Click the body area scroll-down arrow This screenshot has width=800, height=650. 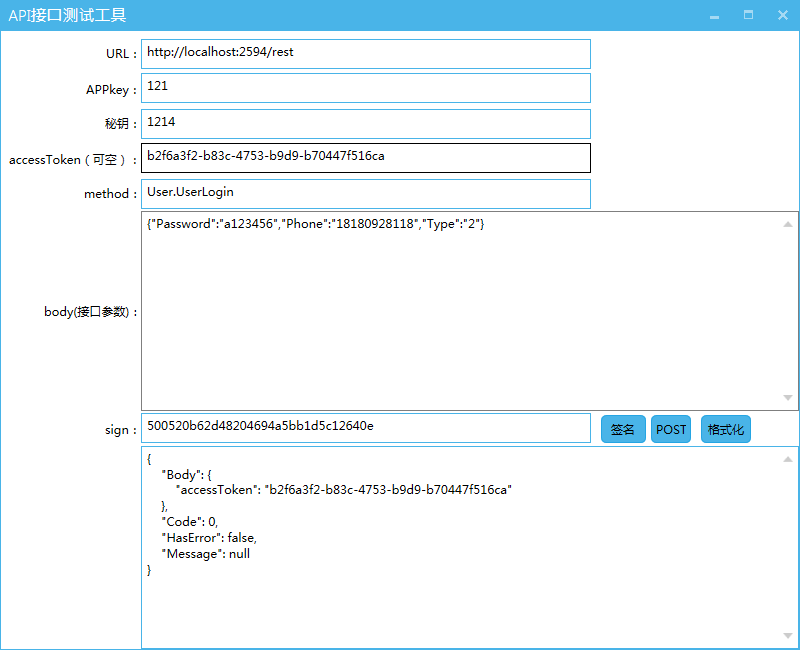click(x=788, y=398)
